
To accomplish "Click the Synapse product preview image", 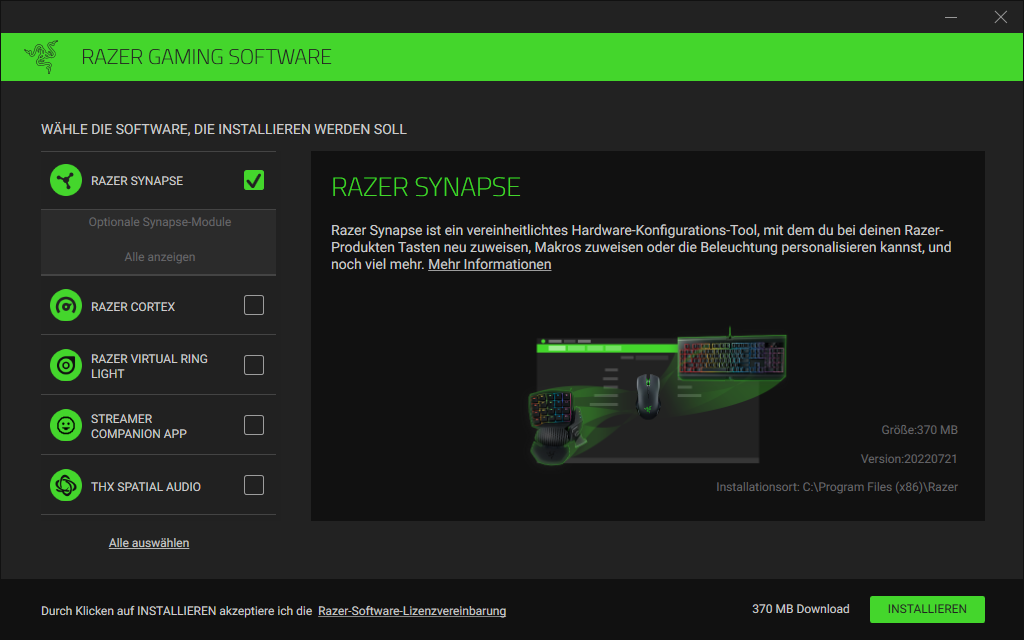I will pyautogui.click(x=657, y=396).
